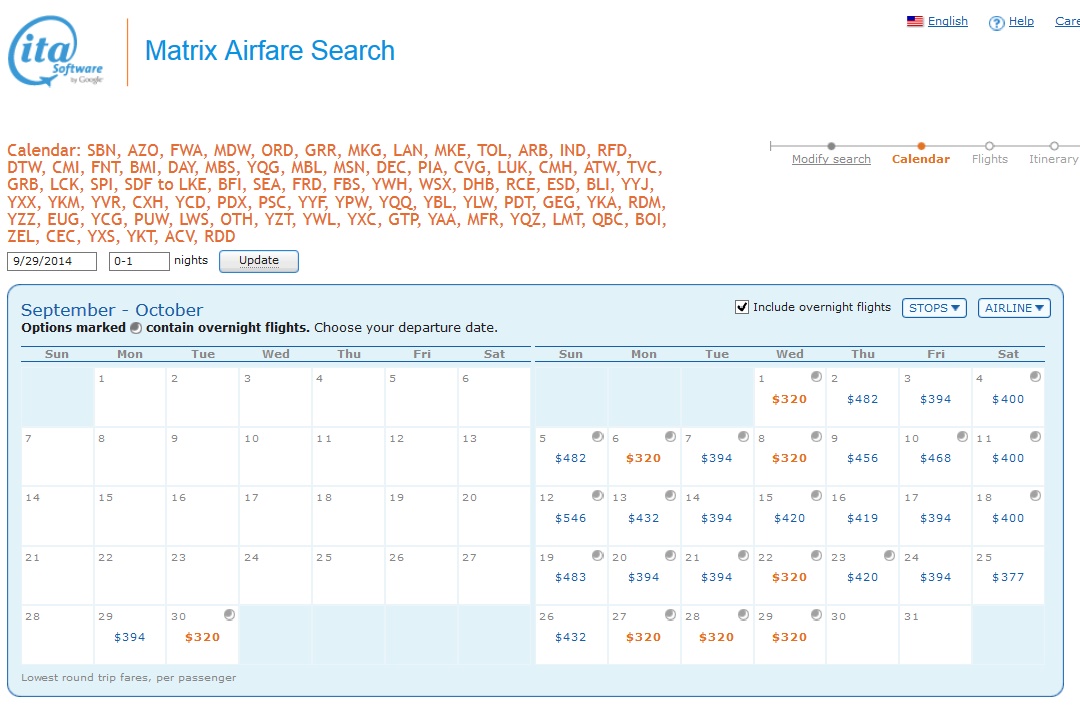Image resolution: width=1080 pixels, height=708 pixels.
Task: Click overnight icon on September 30
Action: (229, 615)
